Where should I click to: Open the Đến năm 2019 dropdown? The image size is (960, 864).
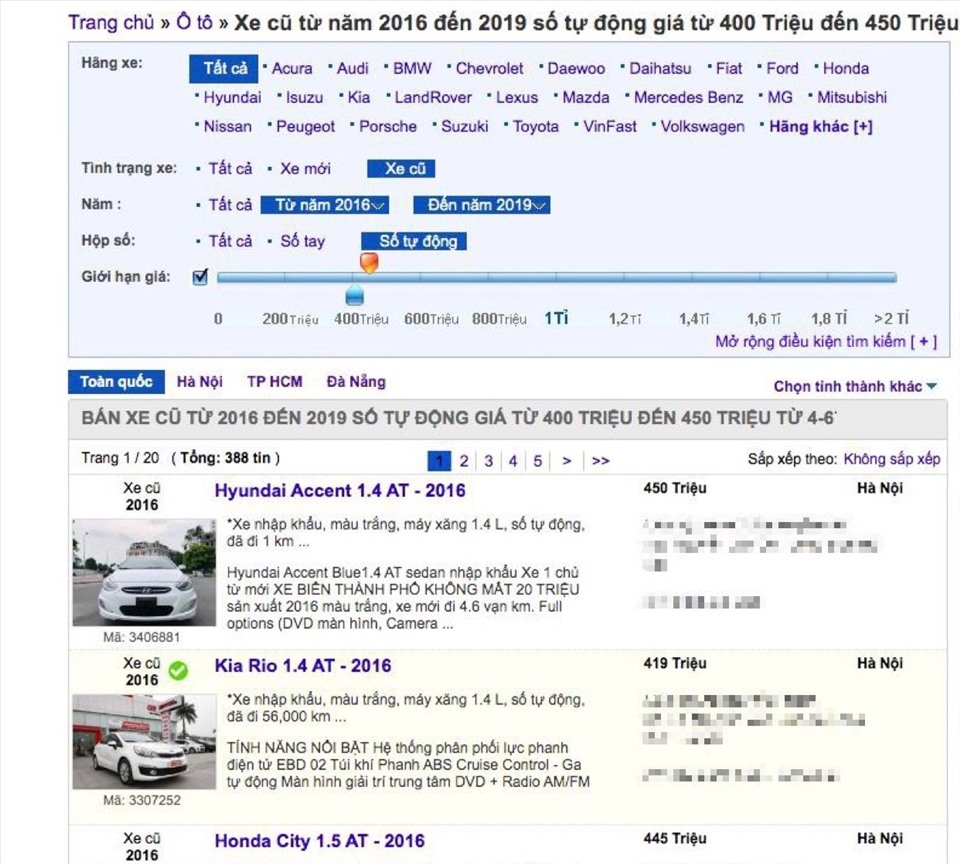tap(482, 205)
